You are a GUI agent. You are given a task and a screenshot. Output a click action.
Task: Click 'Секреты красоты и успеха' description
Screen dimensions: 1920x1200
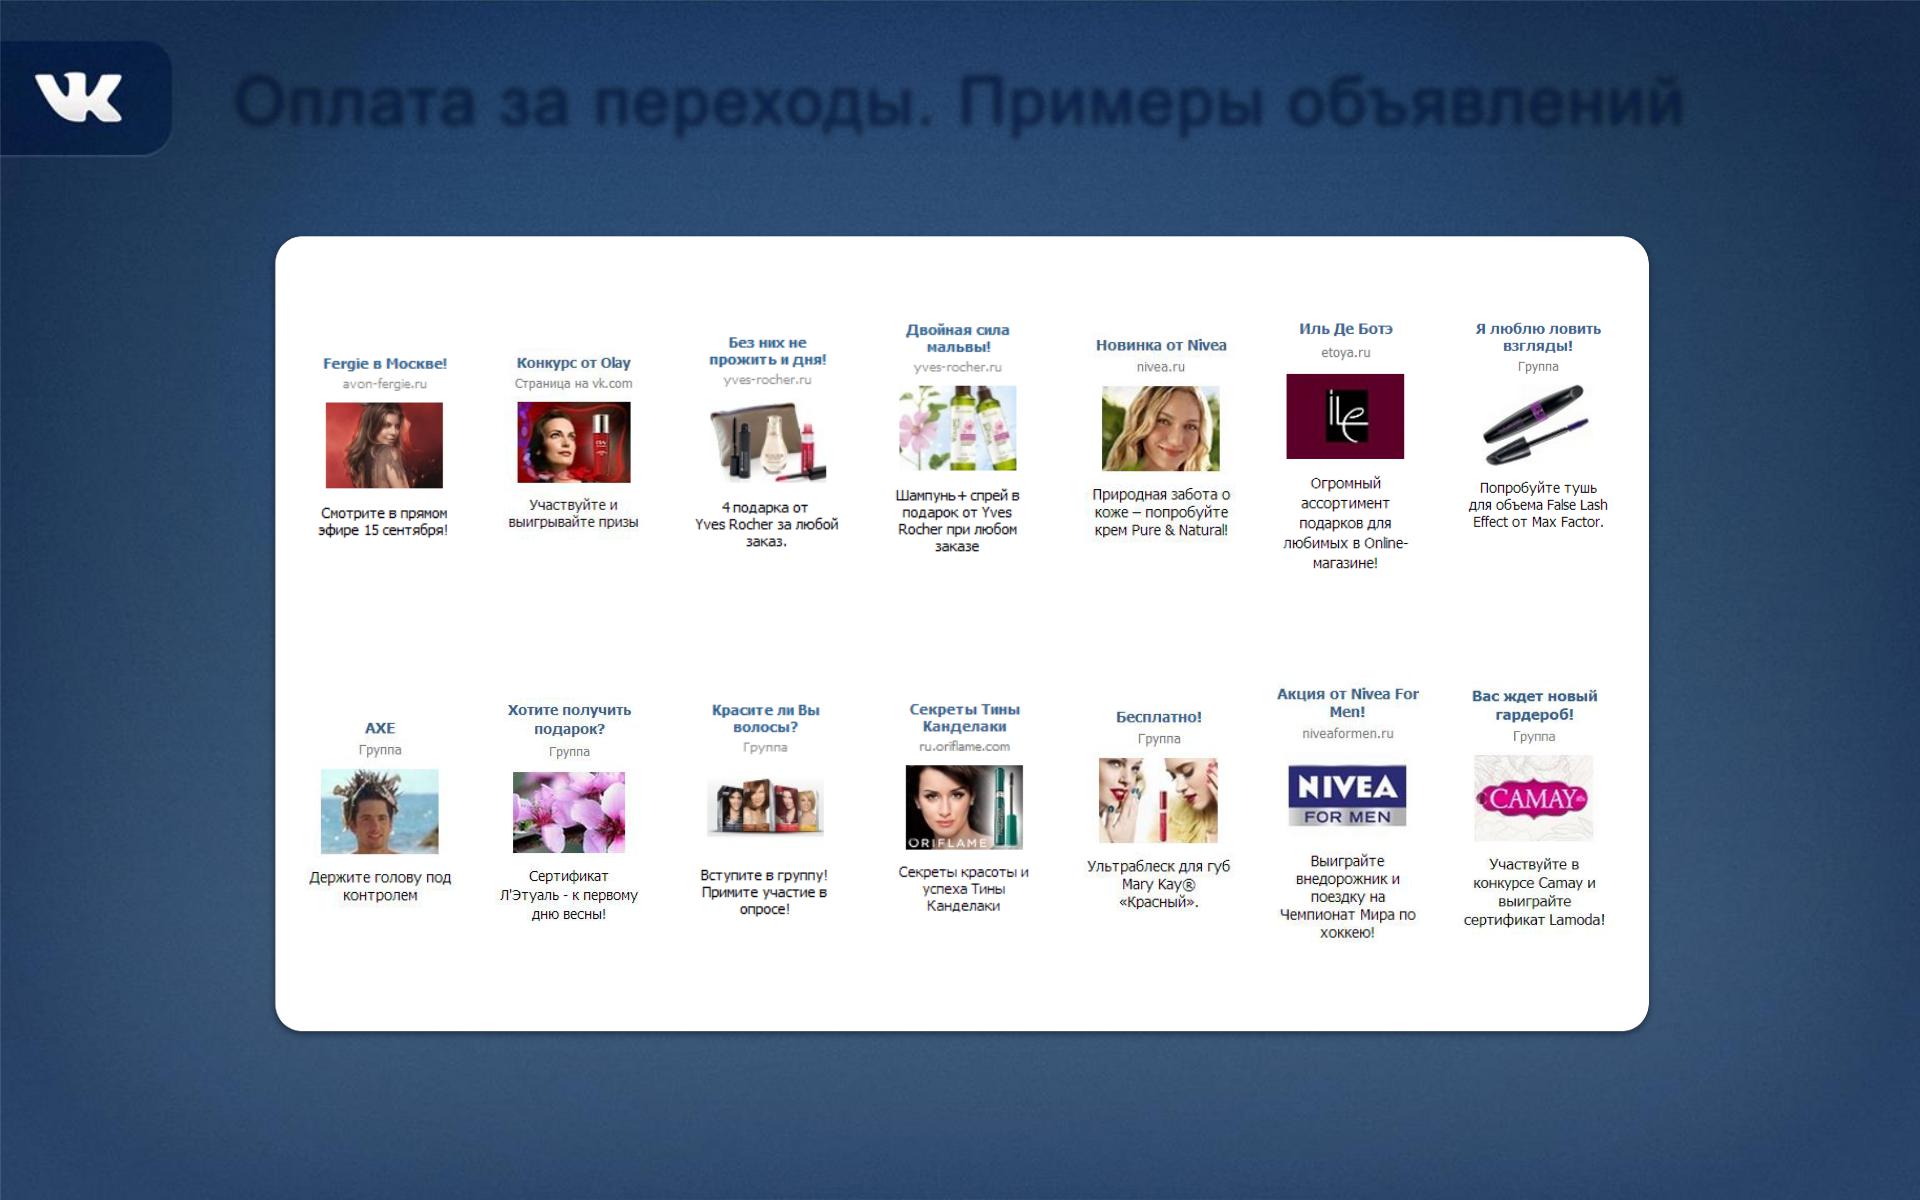[x=963, y=888]
